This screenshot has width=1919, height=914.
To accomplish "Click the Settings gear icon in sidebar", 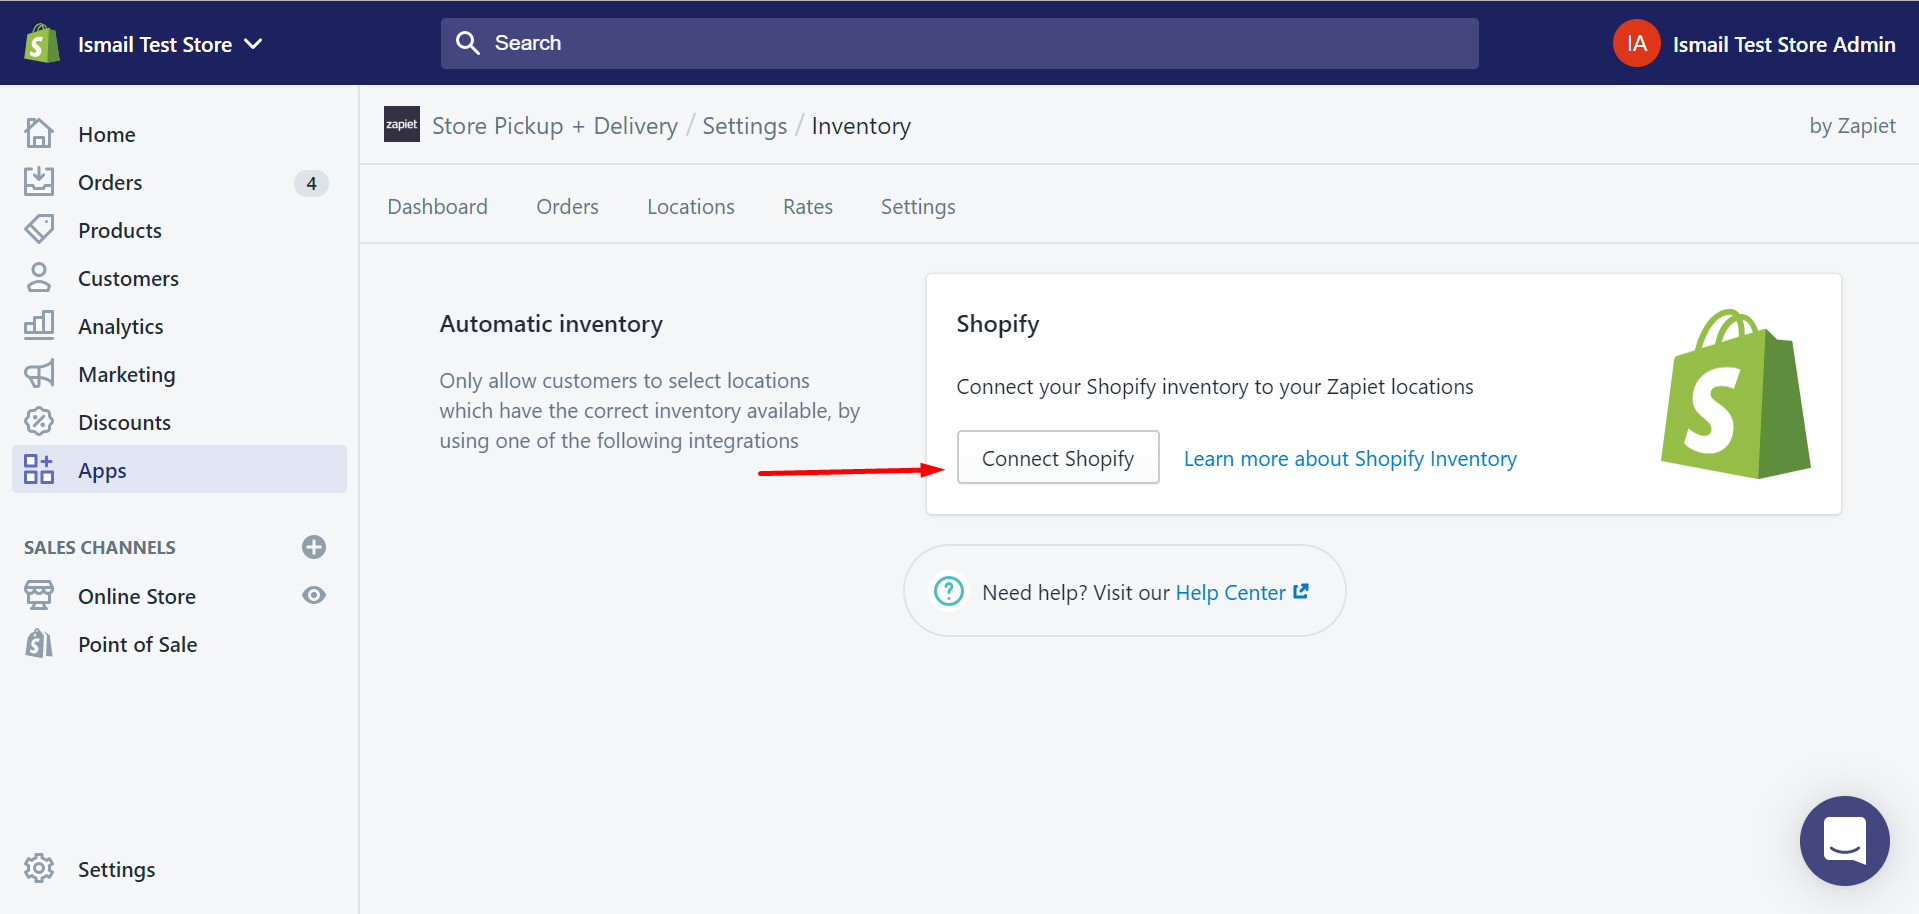I will 39,868.
